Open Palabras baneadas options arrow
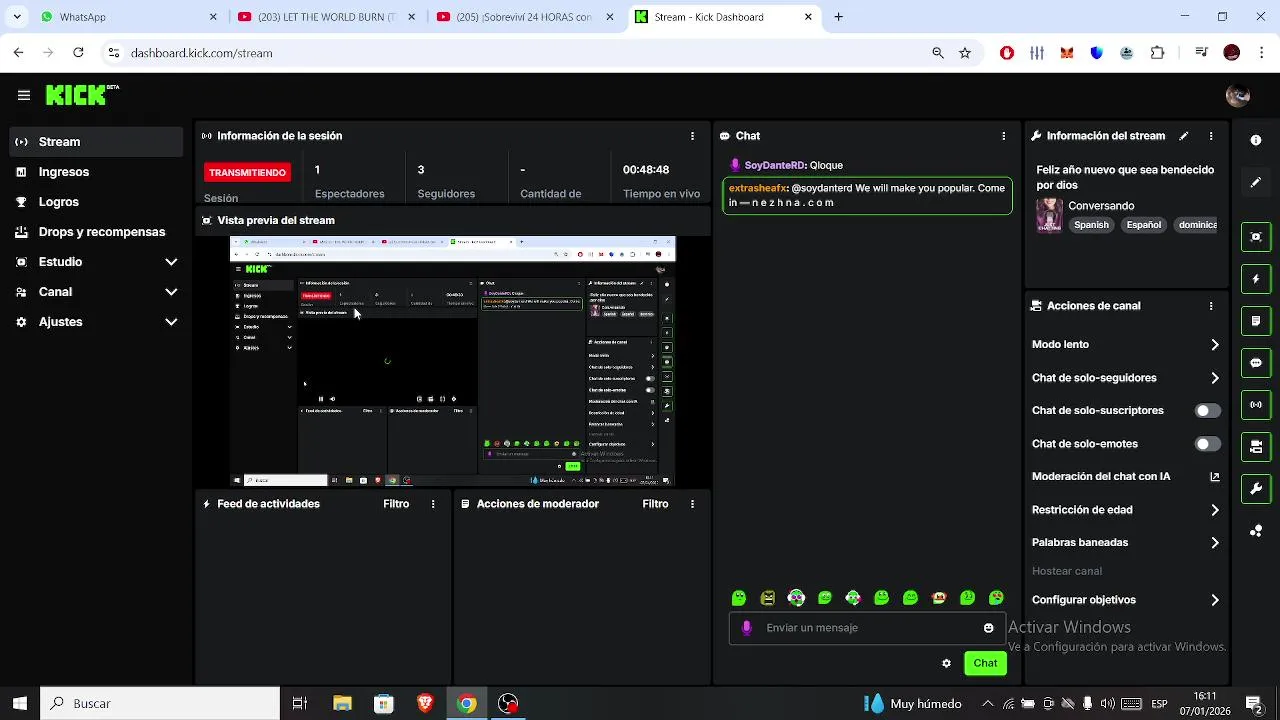 pos(1215,543)
